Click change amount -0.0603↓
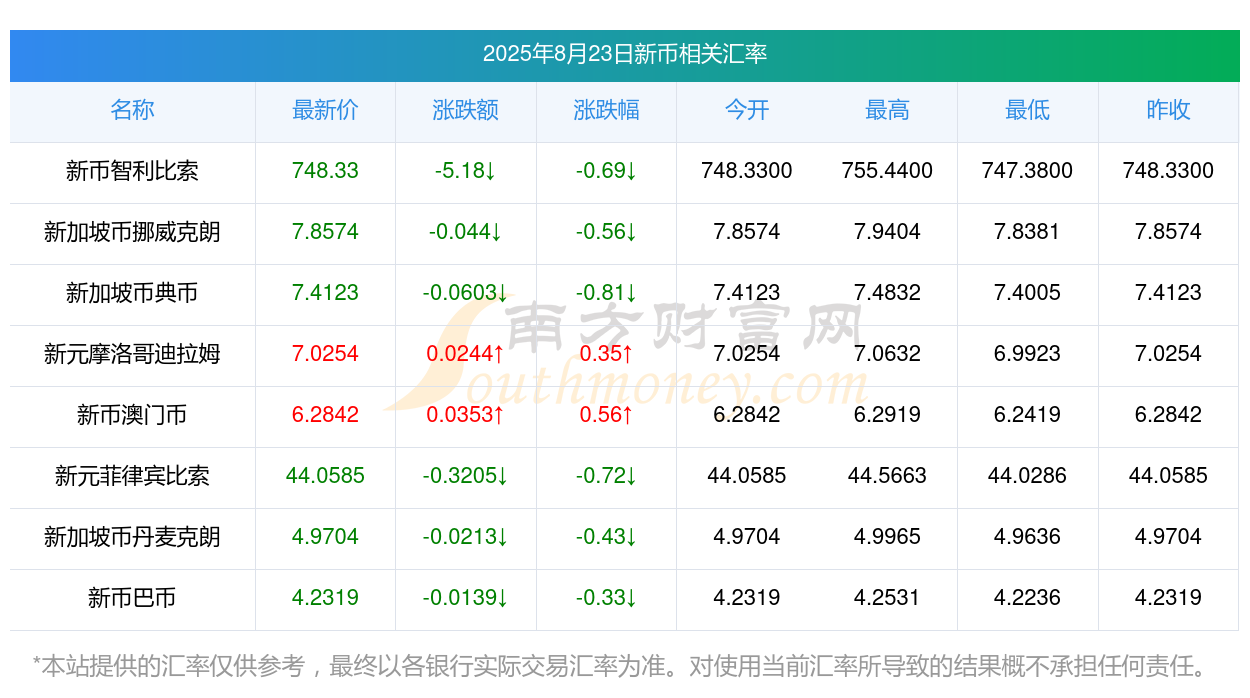 point(466,293)
